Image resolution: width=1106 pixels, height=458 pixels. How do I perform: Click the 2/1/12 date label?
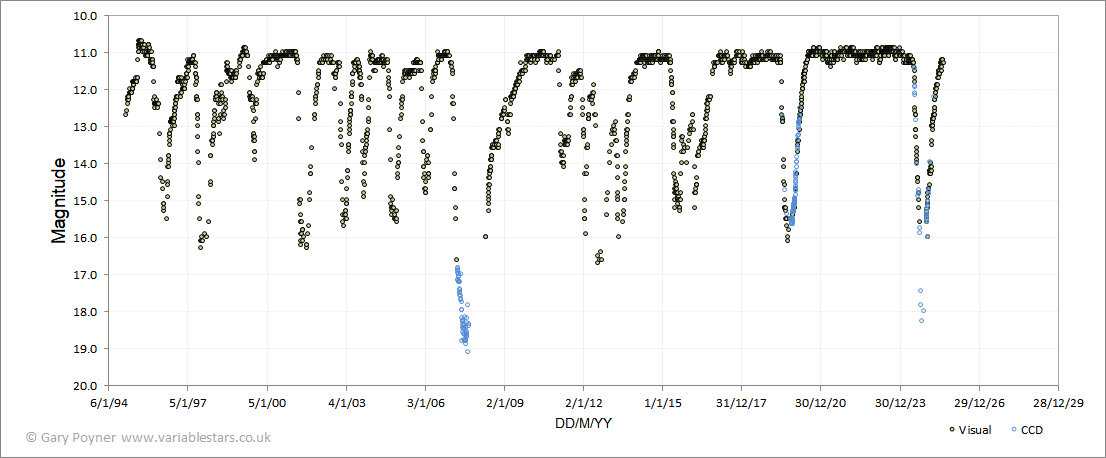(x=583, y=404)
